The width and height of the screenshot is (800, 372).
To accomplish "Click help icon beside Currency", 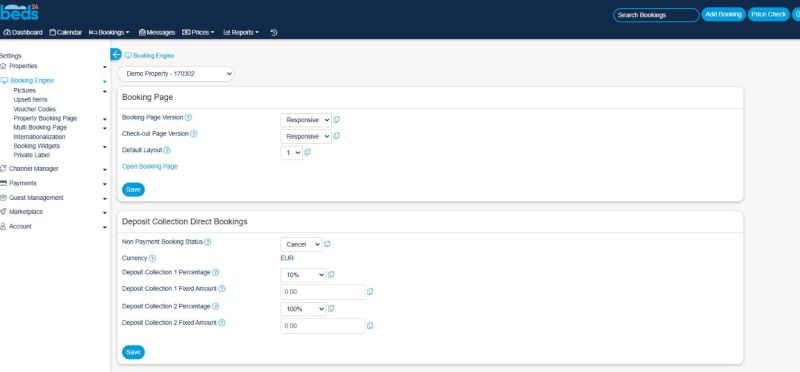I will tap(152, 259).
